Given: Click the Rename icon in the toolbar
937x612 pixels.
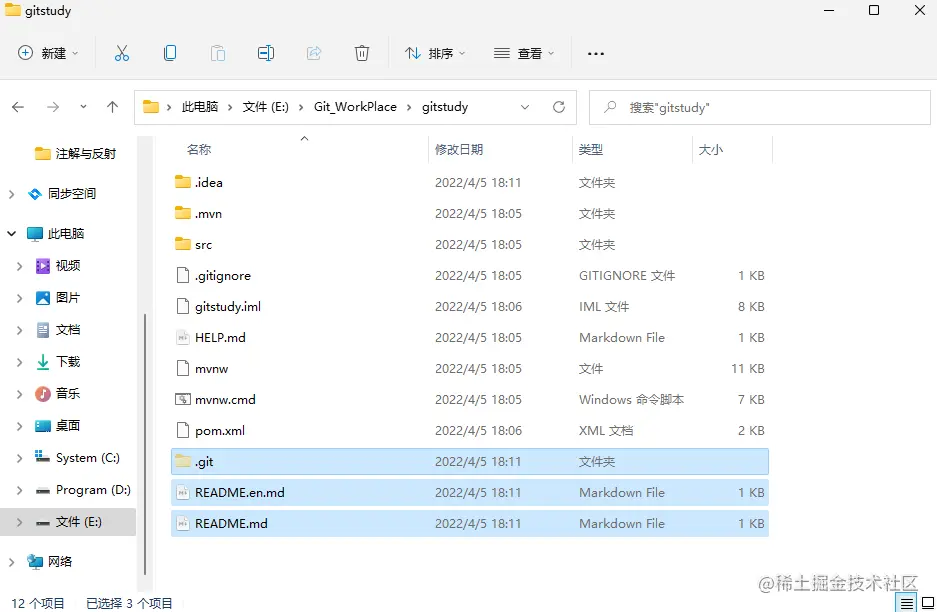Looking at the screenshot, I should [x=266, y=54].
